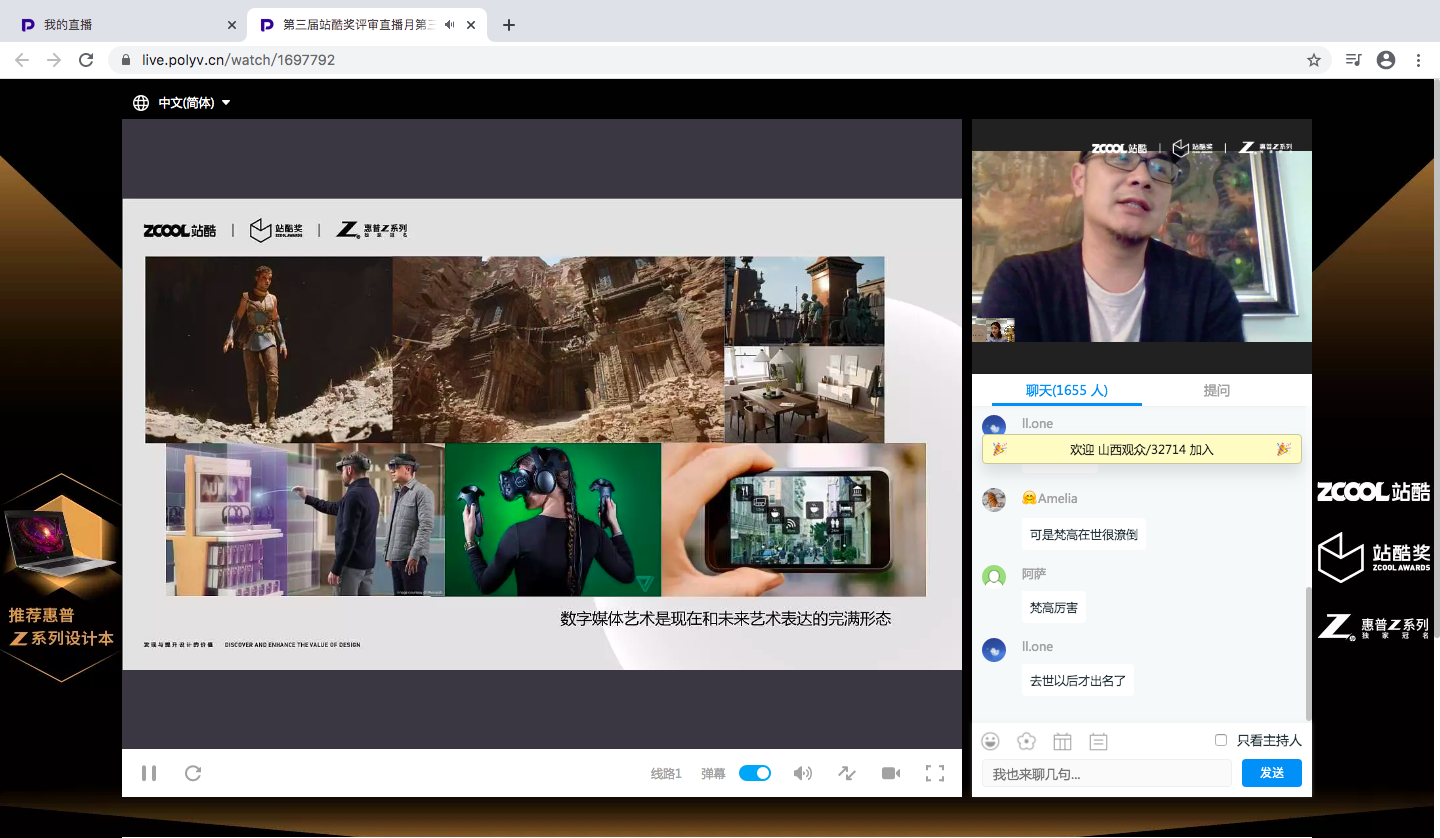Click the small inset thumbnail in webcam video

click(x=994, y=330)
